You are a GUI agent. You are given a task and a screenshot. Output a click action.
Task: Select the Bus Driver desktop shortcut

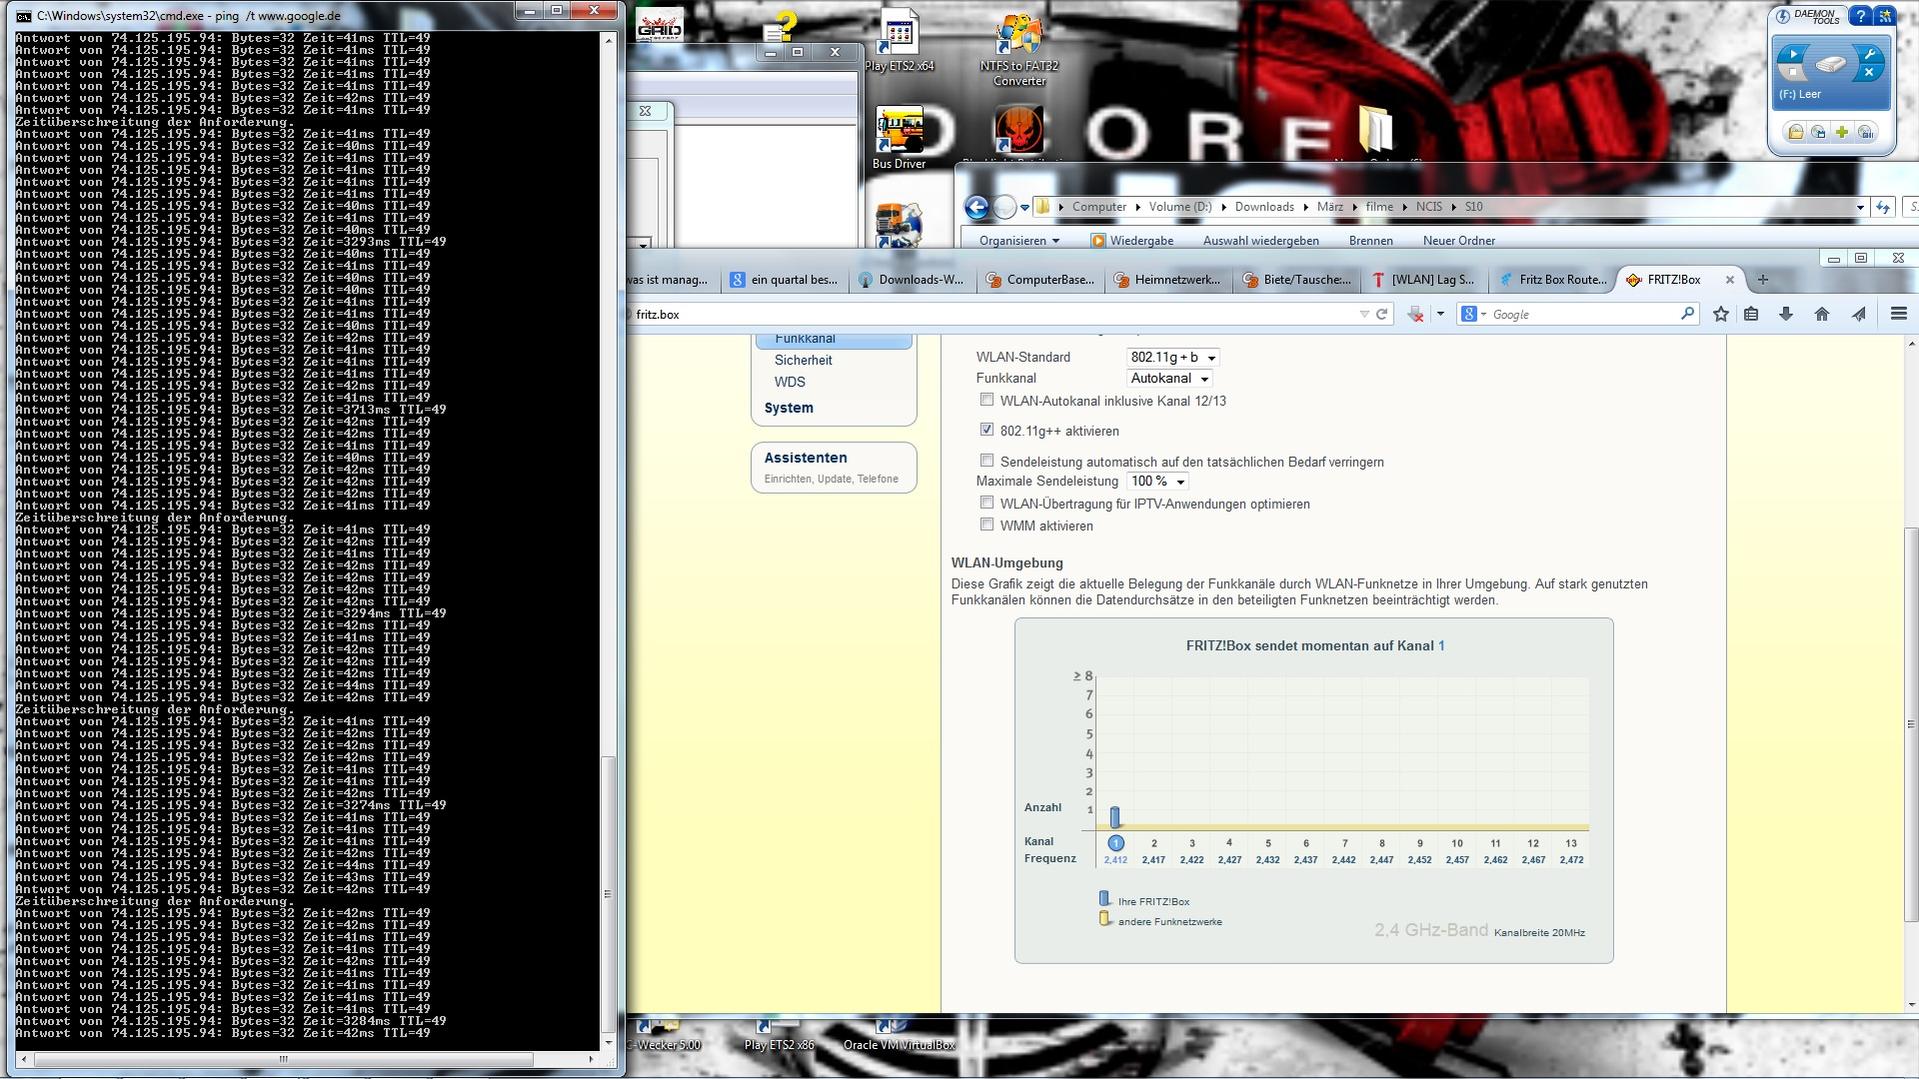point(899,138)
